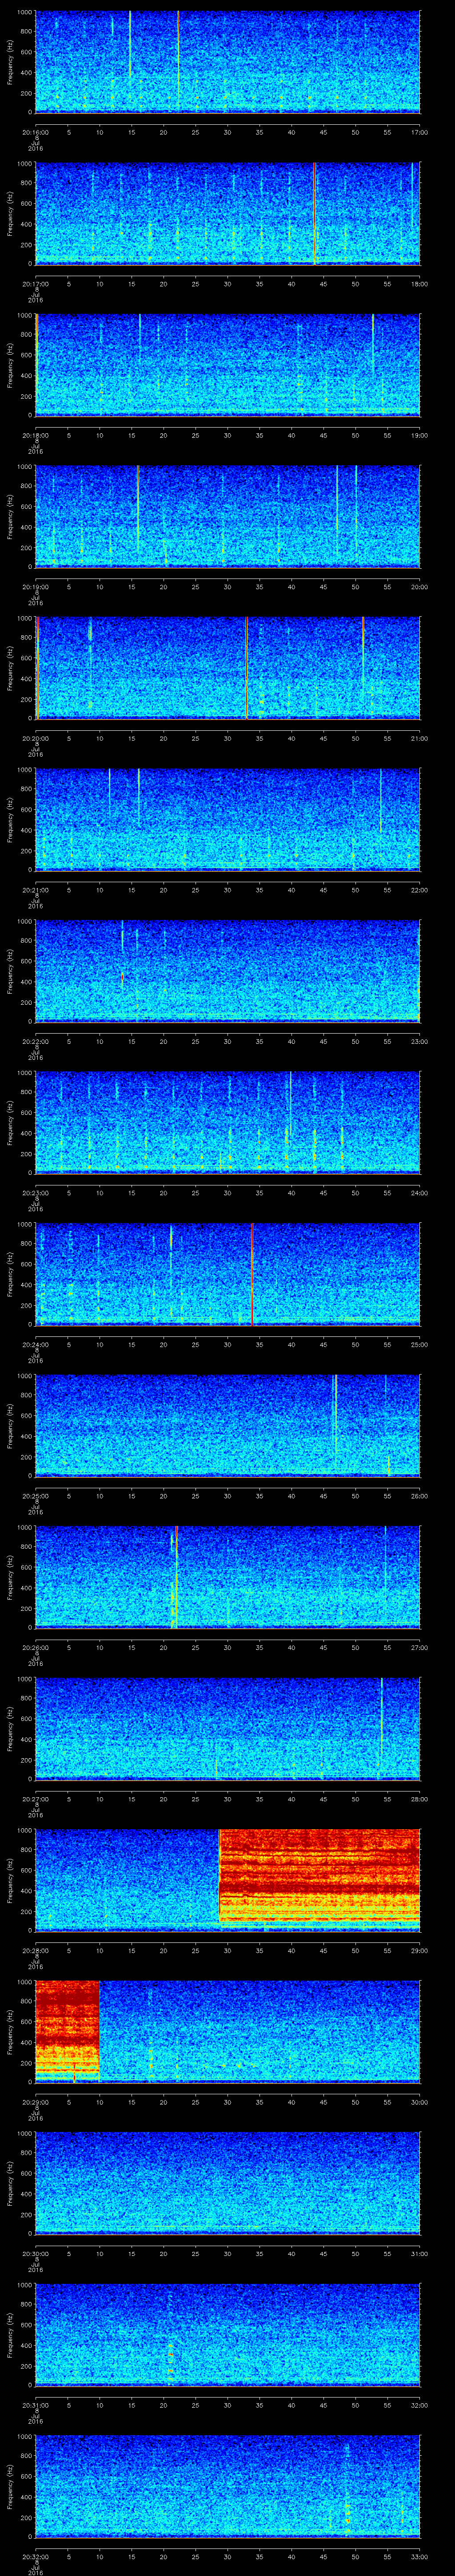Click the 20:23:00 start time label
The height and width of the screenshot is (2576, 455).
(x=35, y=1193)
